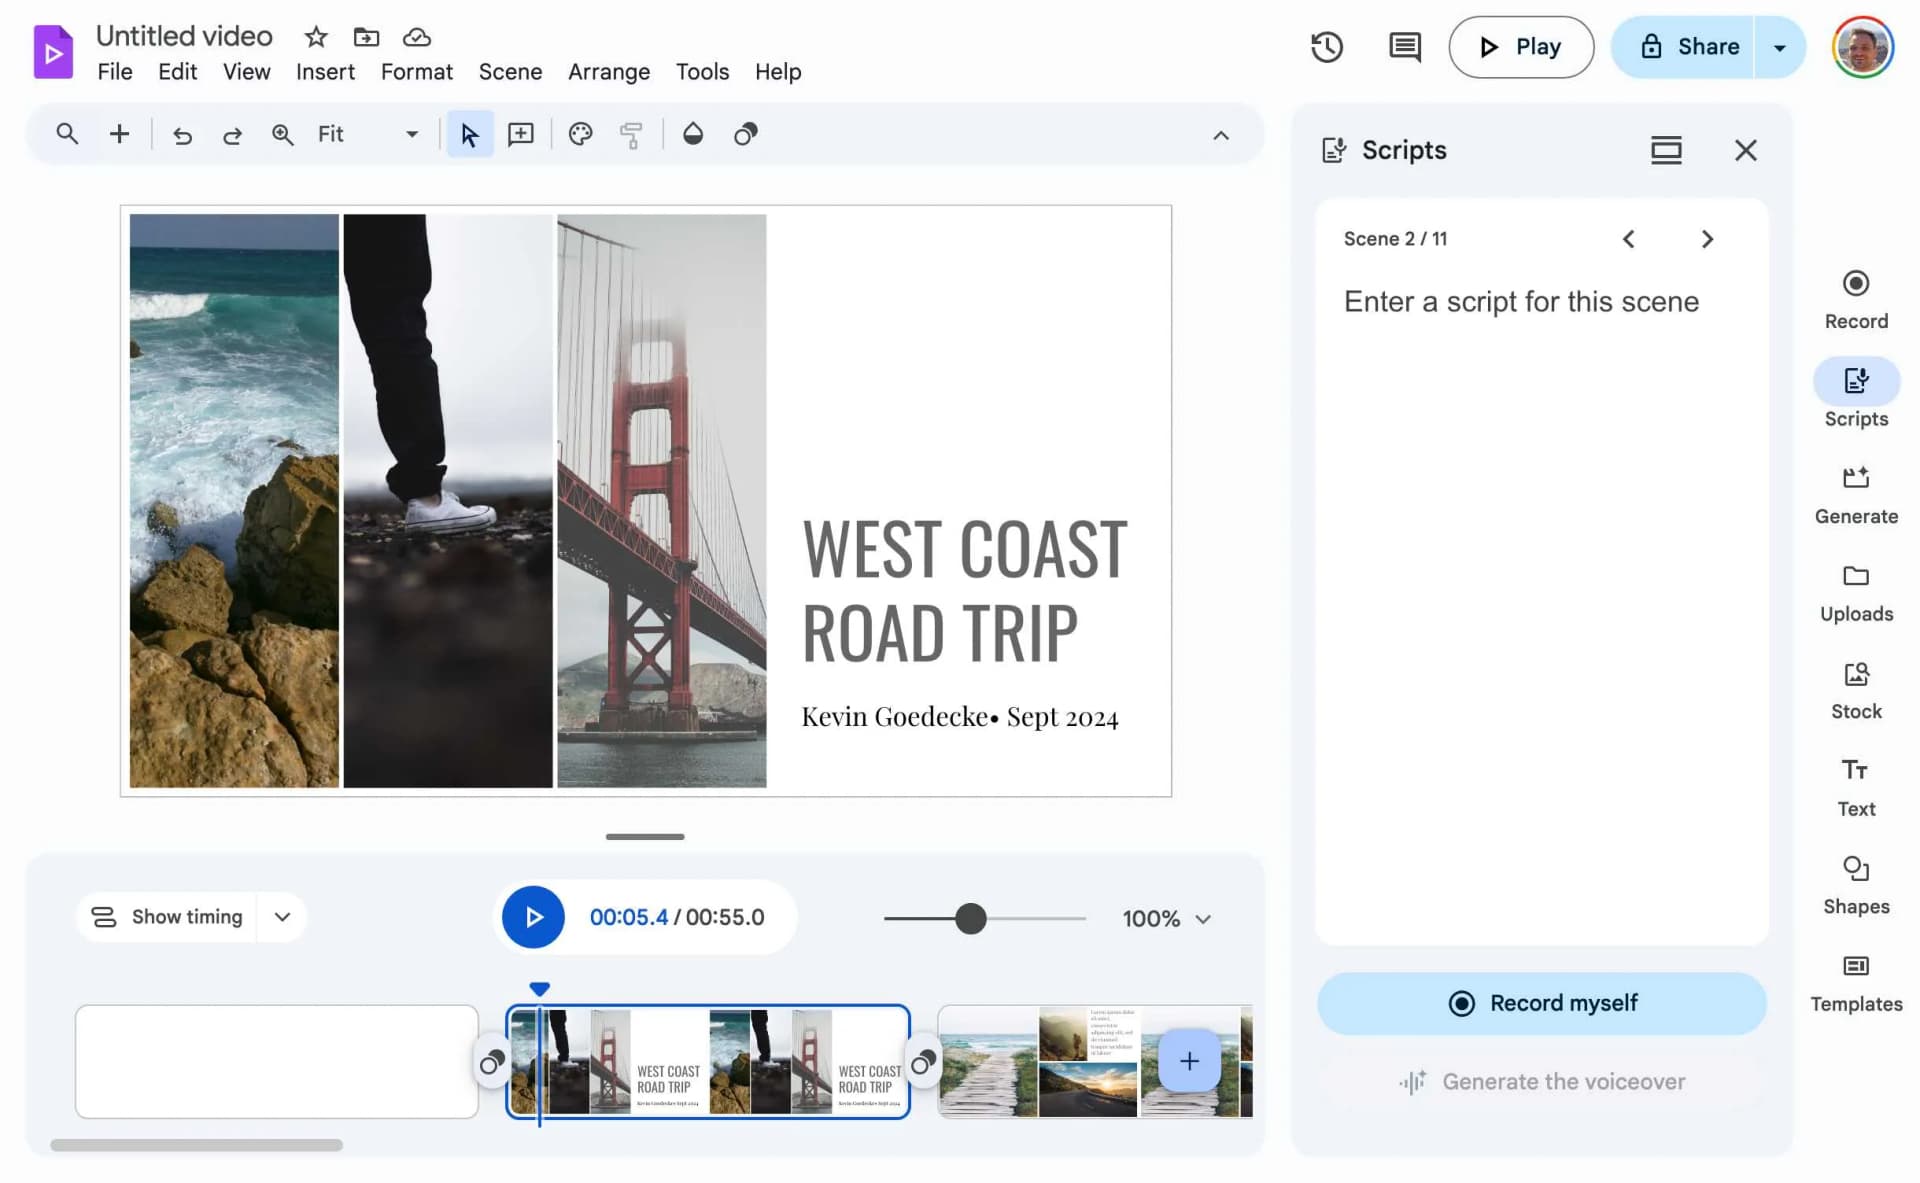Expand the timeline 100% zoom dropdown
The width and height of the screenshot is (1920, 1183).
(1166, 918)
